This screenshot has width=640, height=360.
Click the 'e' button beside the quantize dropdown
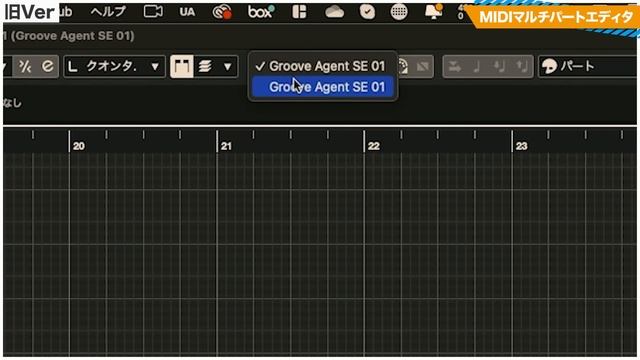[x=48, y=66]
